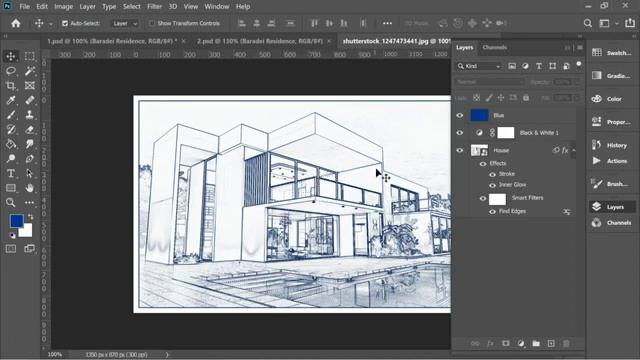The width and height of the screenshot is (640, 360).
Task: Hide the Black & White 1 layer
Action: click(460, 133)
